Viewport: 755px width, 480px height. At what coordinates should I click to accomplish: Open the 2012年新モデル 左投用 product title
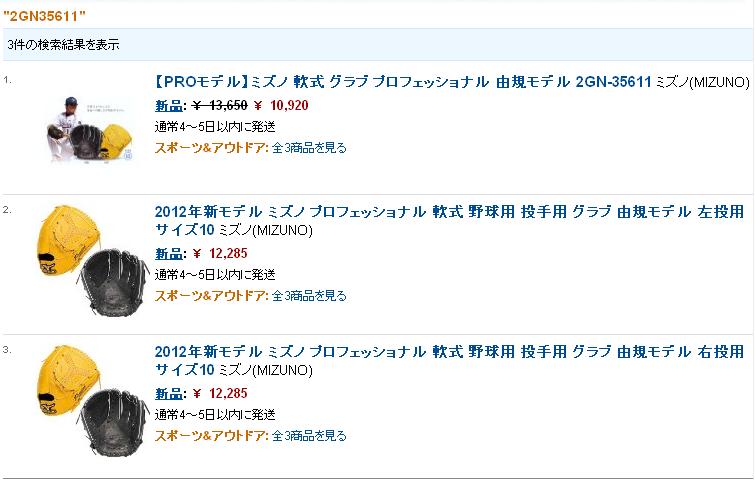(450, 212)
